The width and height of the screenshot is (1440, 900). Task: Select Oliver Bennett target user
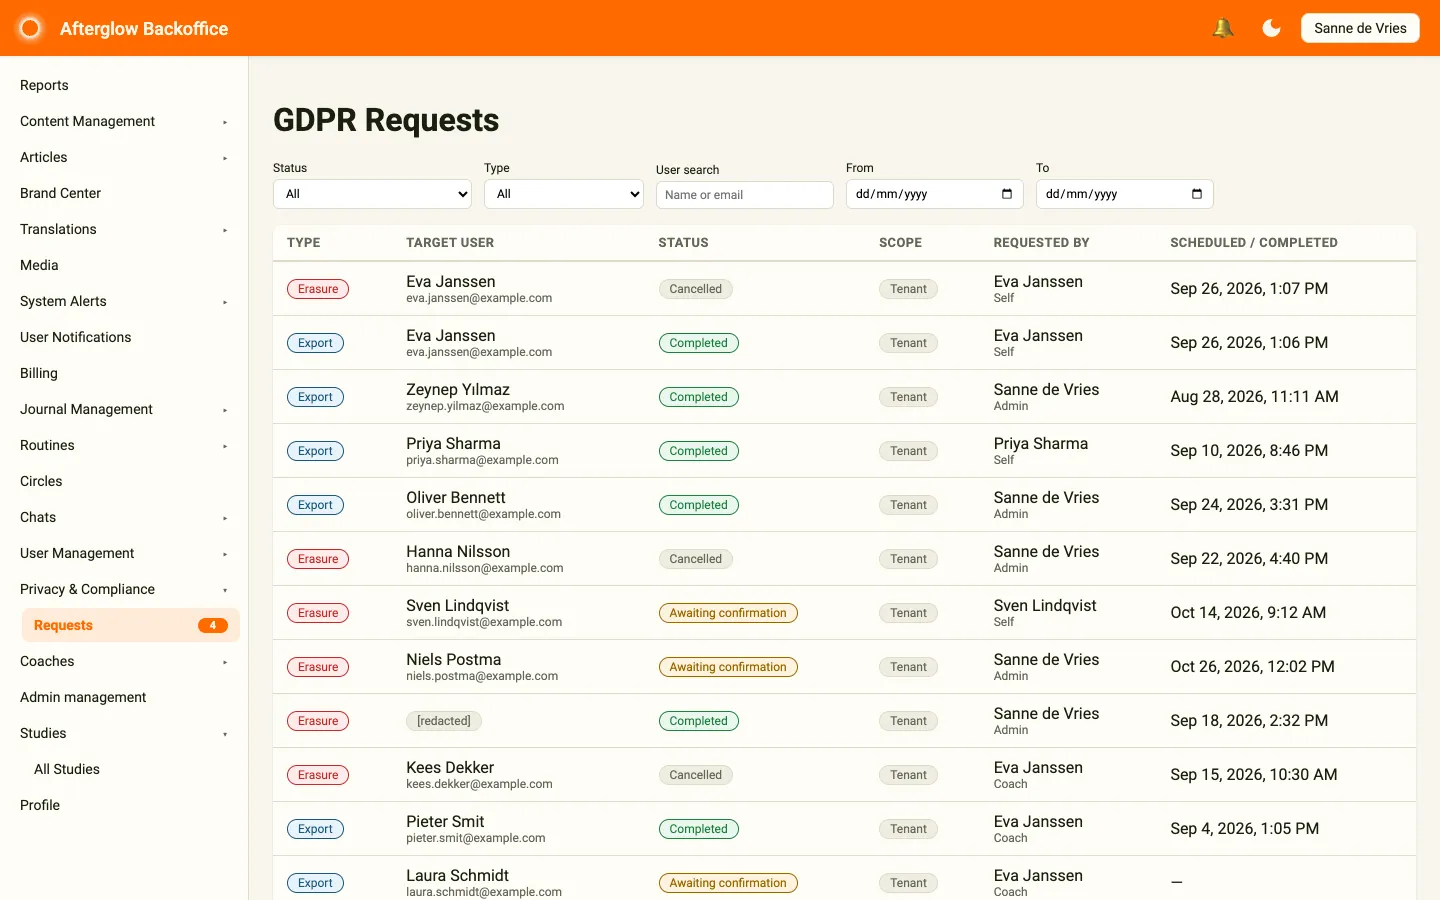tap(456, 498)
